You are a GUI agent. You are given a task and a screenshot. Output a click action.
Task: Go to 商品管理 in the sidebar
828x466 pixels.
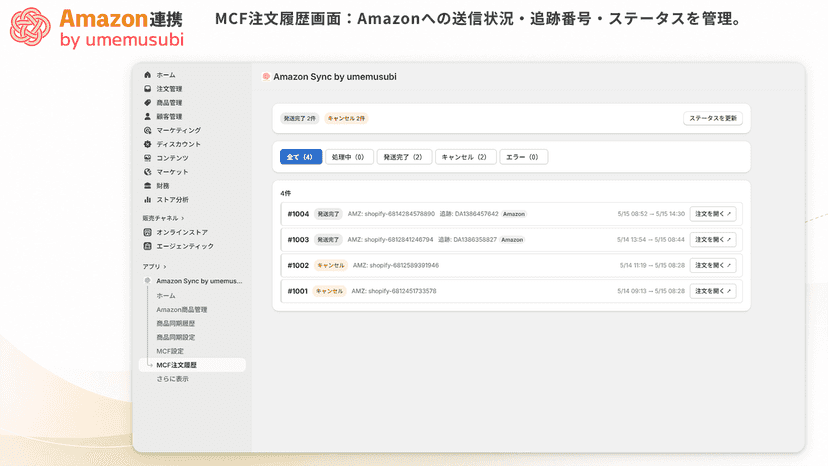(169, 102)
